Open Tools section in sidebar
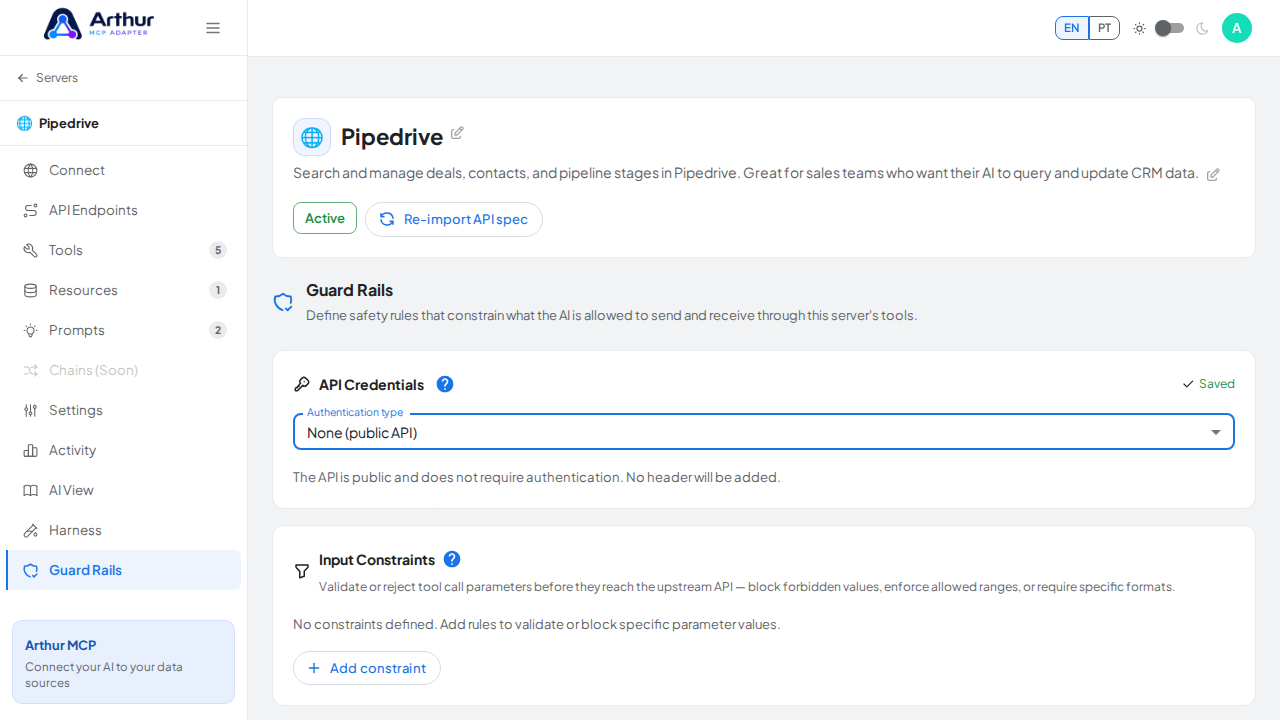The width and height of the screenshot is (1280, 720). (124, 250)
